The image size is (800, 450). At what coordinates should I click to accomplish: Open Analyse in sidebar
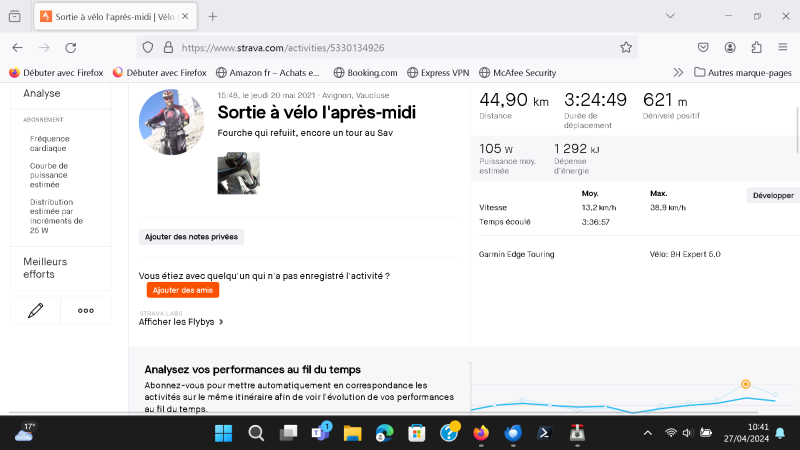[x=42, y=93]
